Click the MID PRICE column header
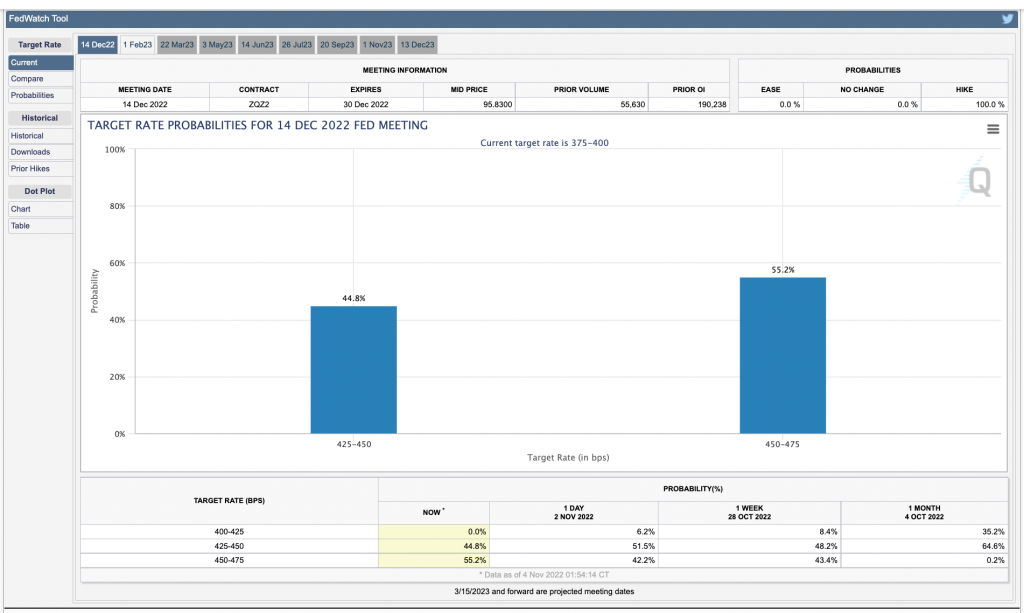This screenshot has width=1024, height=613. pyautogui.click(x=469, y=89)
